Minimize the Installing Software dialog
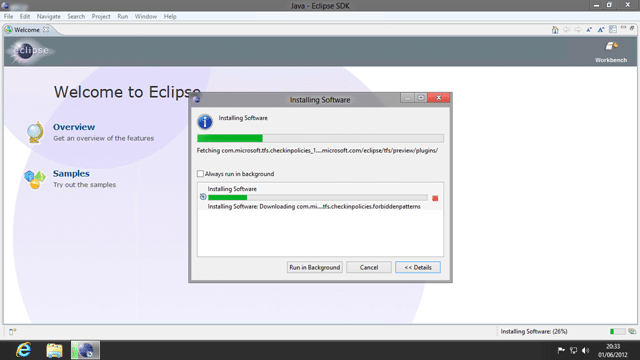 [x=407, y=98]
